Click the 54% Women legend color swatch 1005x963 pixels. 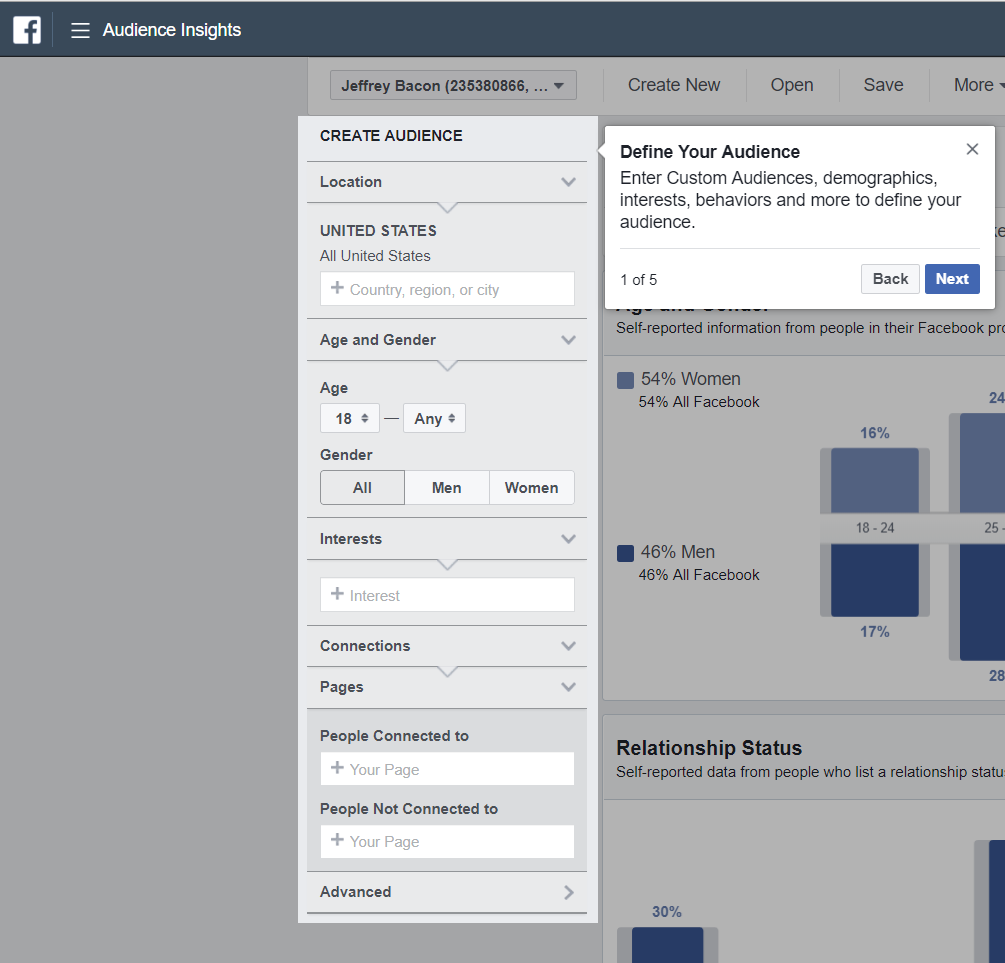coord(625,380)
